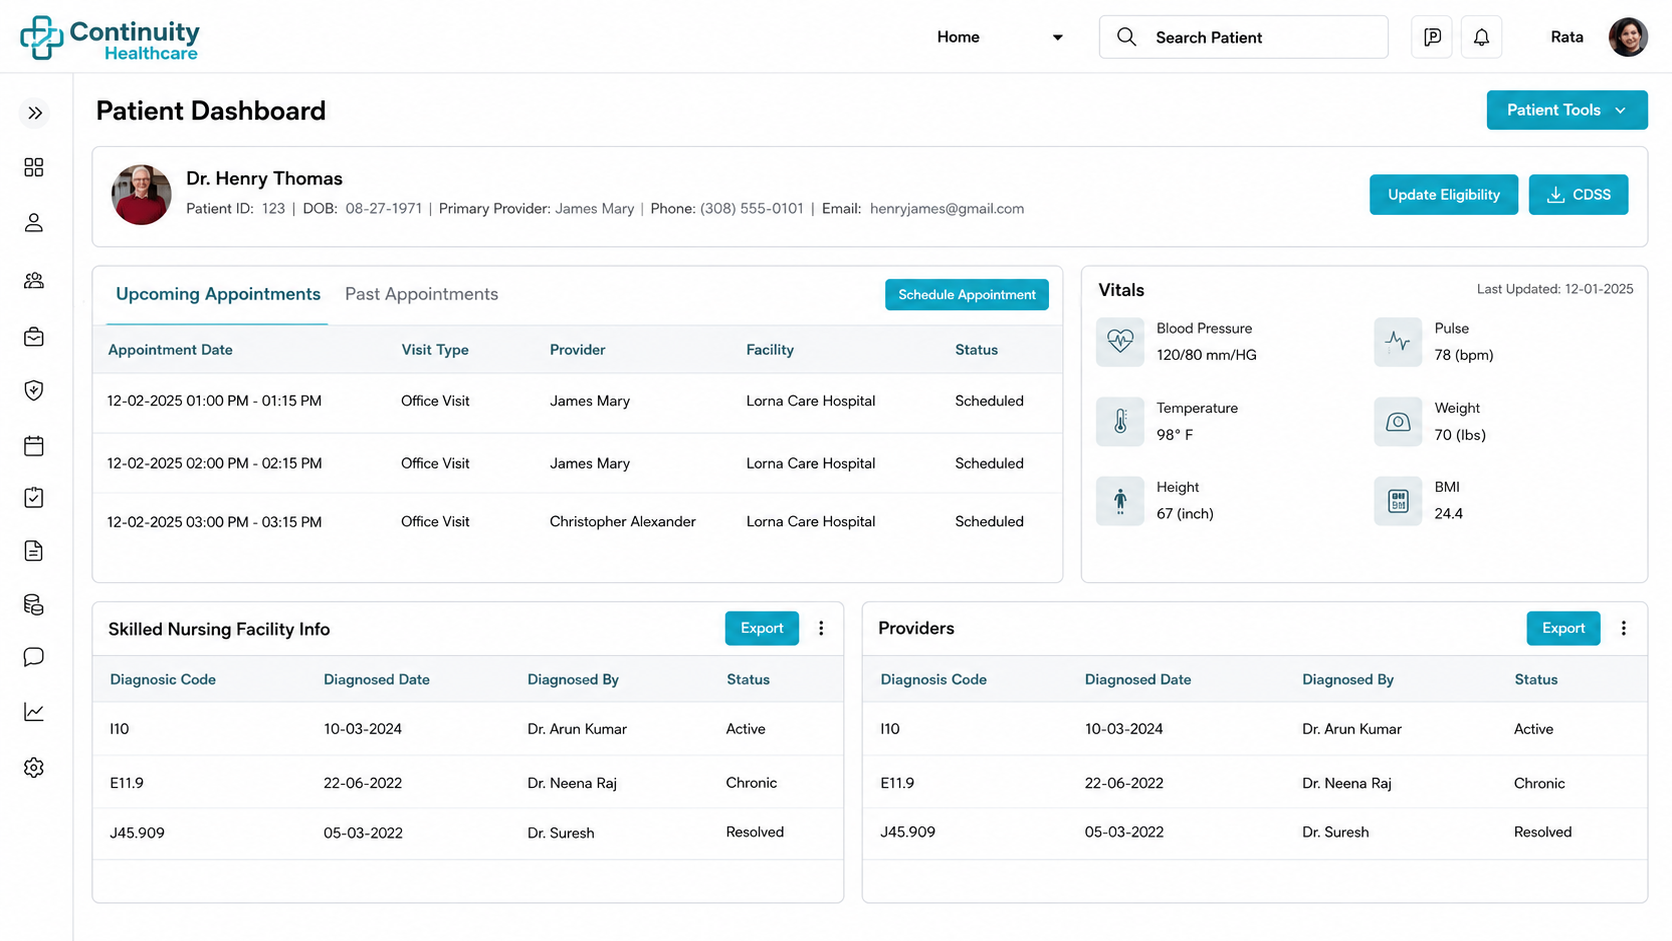Click Resolved status in Providers table
The width and height of the screenshot is (1672, 941).
[x=1543, y=832]
